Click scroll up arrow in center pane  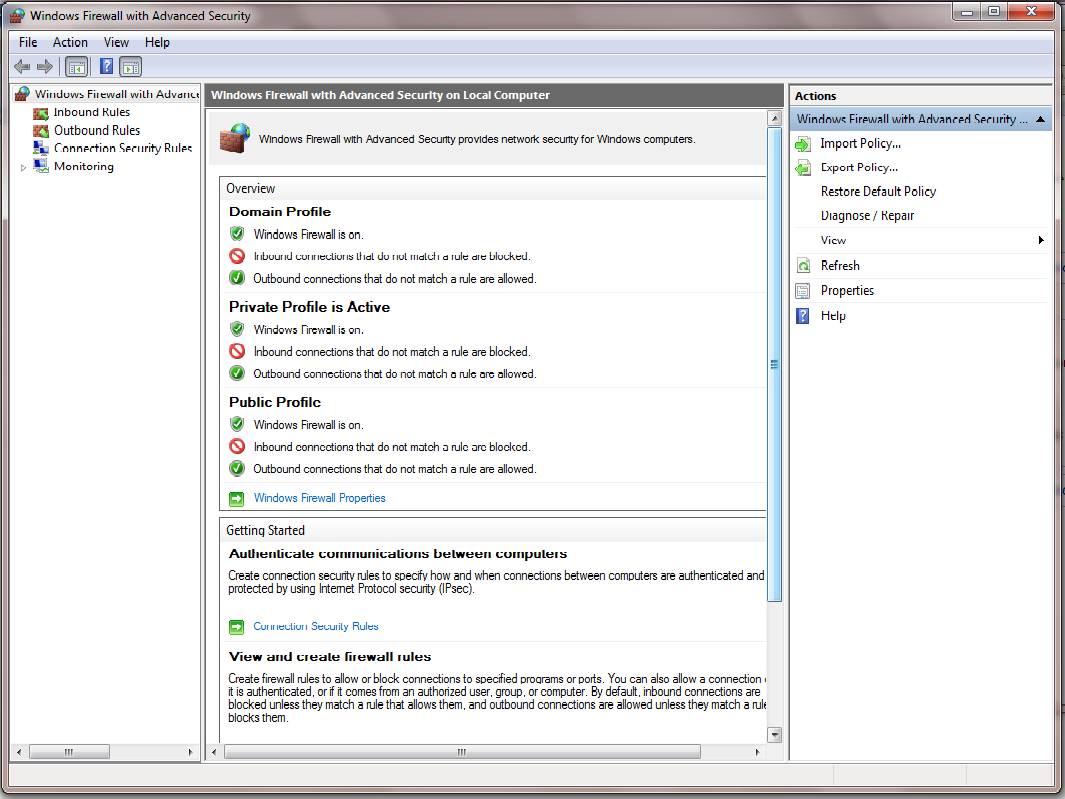tap(774, 118)
